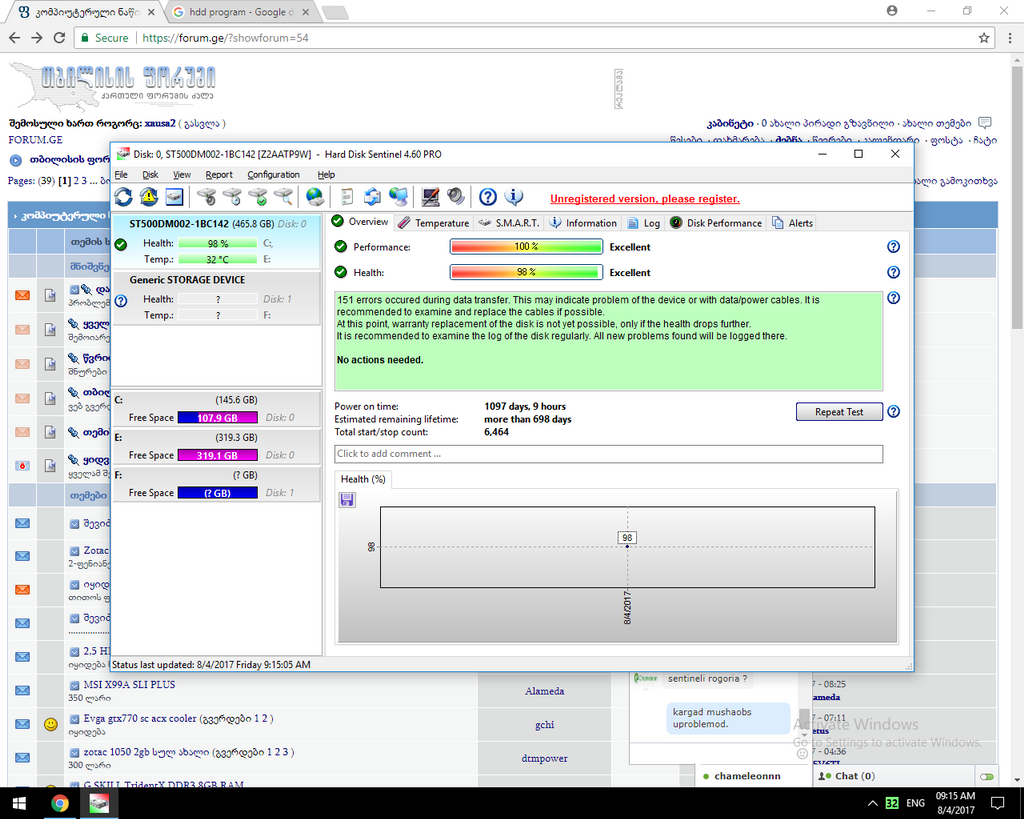Open the Configuration menu
Viewport: 1024px width, 819px height.
tap(273, 174)
